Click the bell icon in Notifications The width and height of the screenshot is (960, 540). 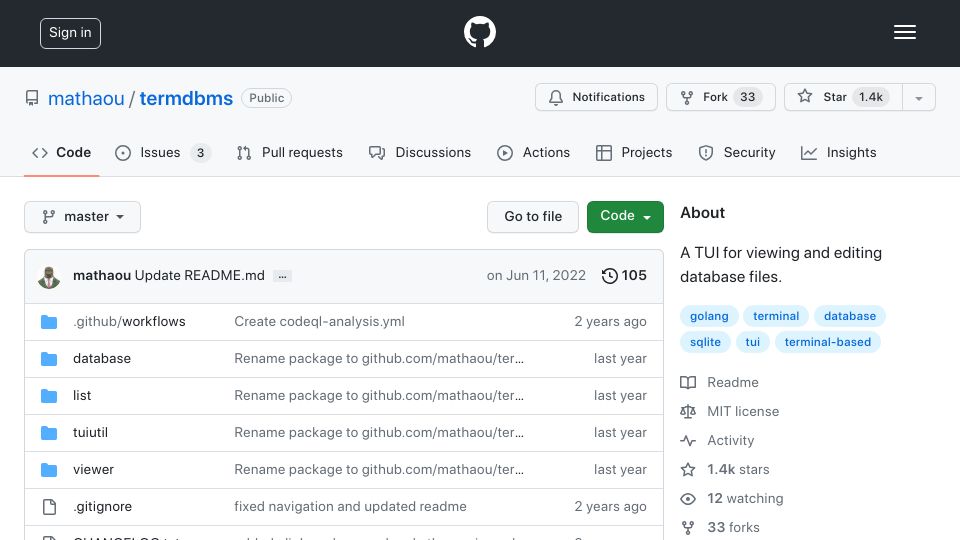(556, 97)
